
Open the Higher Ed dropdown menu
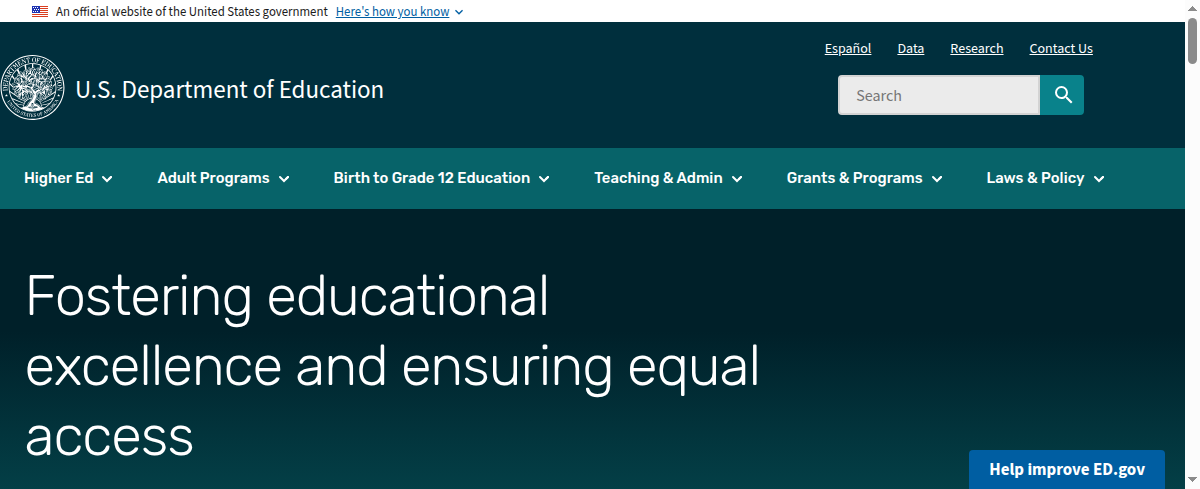pyautogui.click(x=68, y=178)
